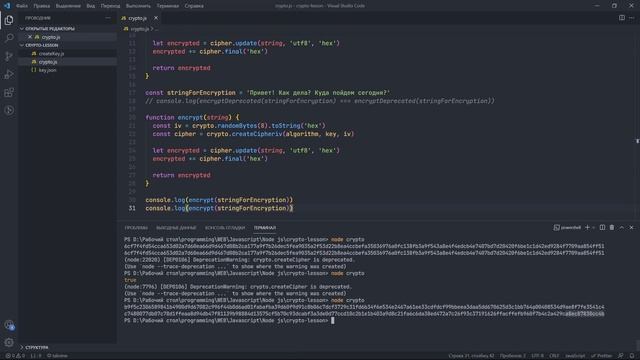640x360 pixels.
Task: Close the crypto.js editor tab
Action: tap(156, 18)
